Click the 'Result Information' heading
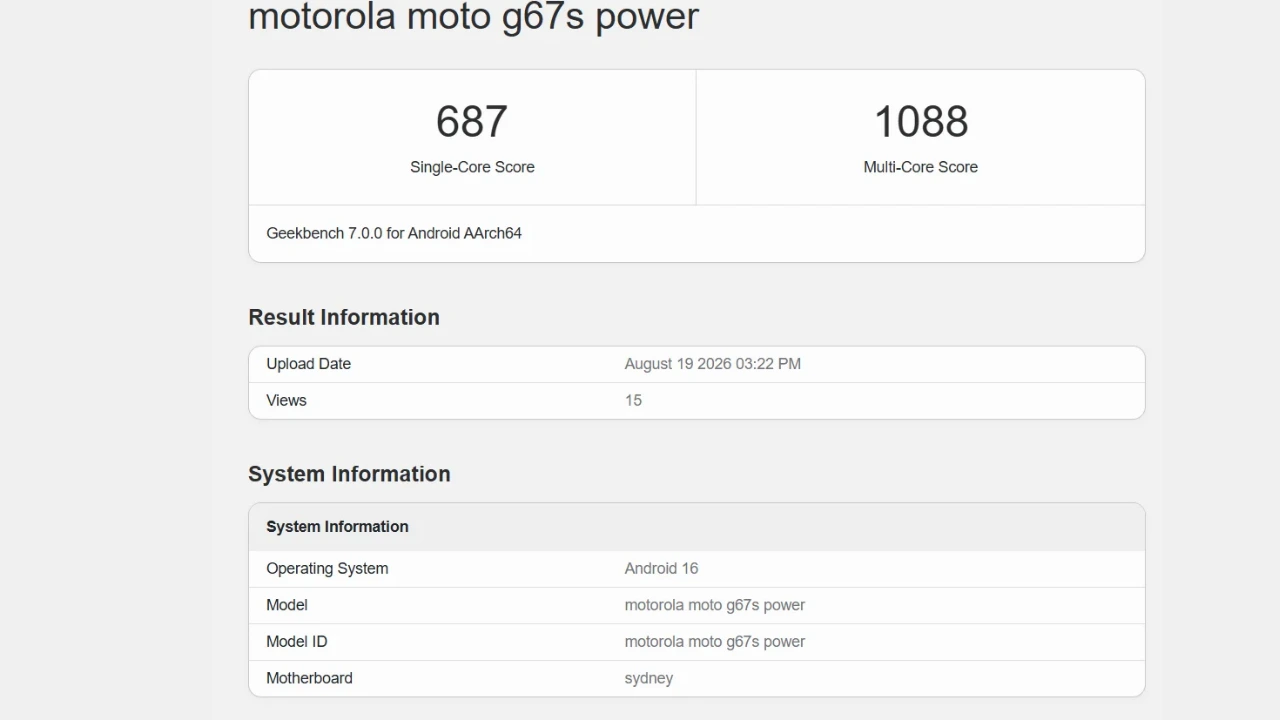This screenshot has width=1280, height=720. [344, 317]
